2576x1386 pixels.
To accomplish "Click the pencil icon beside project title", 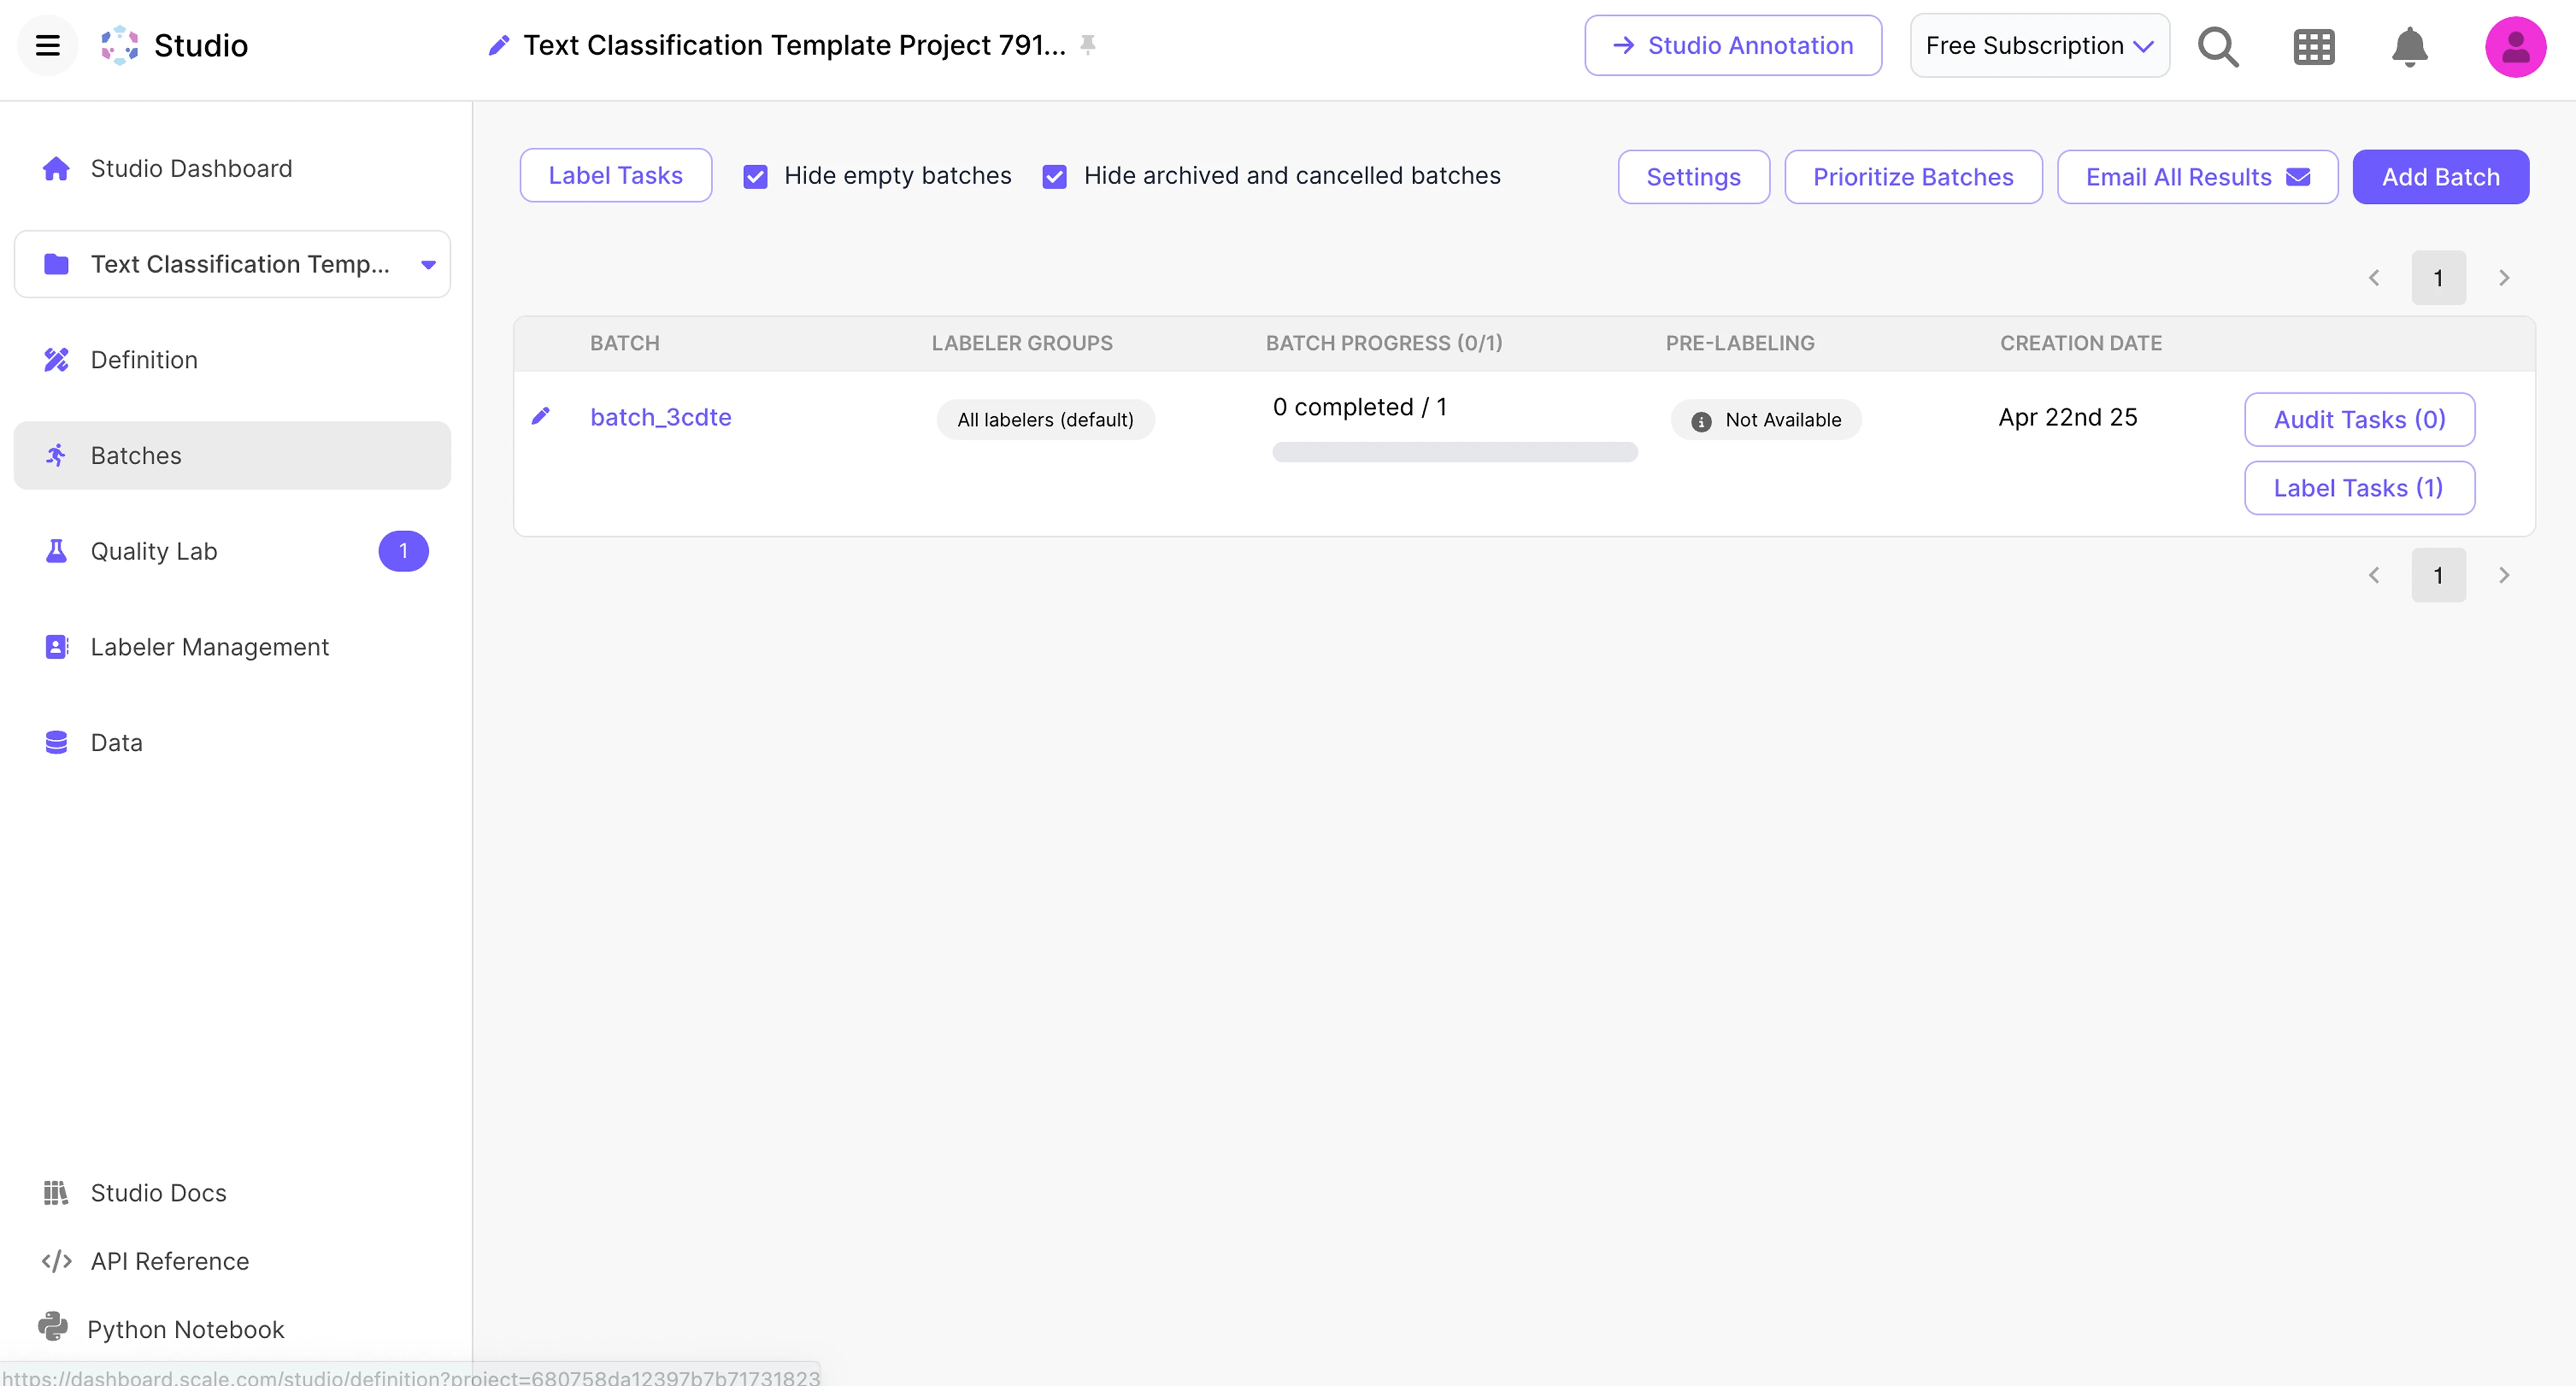I will point(498,45).
